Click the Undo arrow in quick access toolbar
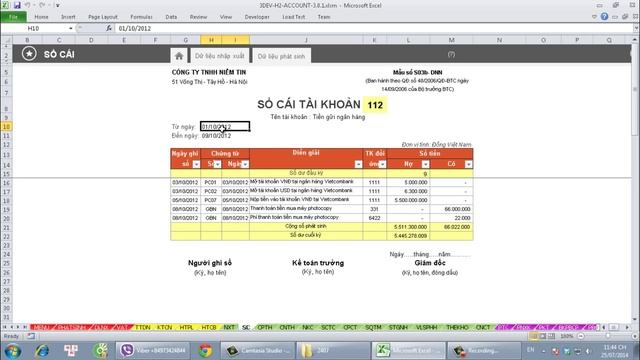Image resolution: width=640 pixels, height=360 pixels. (28, 5)
